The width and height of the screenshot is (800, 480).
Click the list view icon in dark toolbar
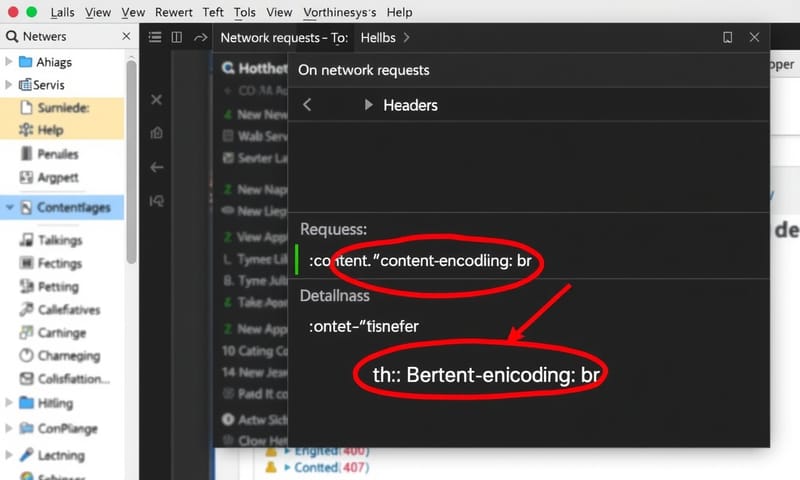[154, 37]
